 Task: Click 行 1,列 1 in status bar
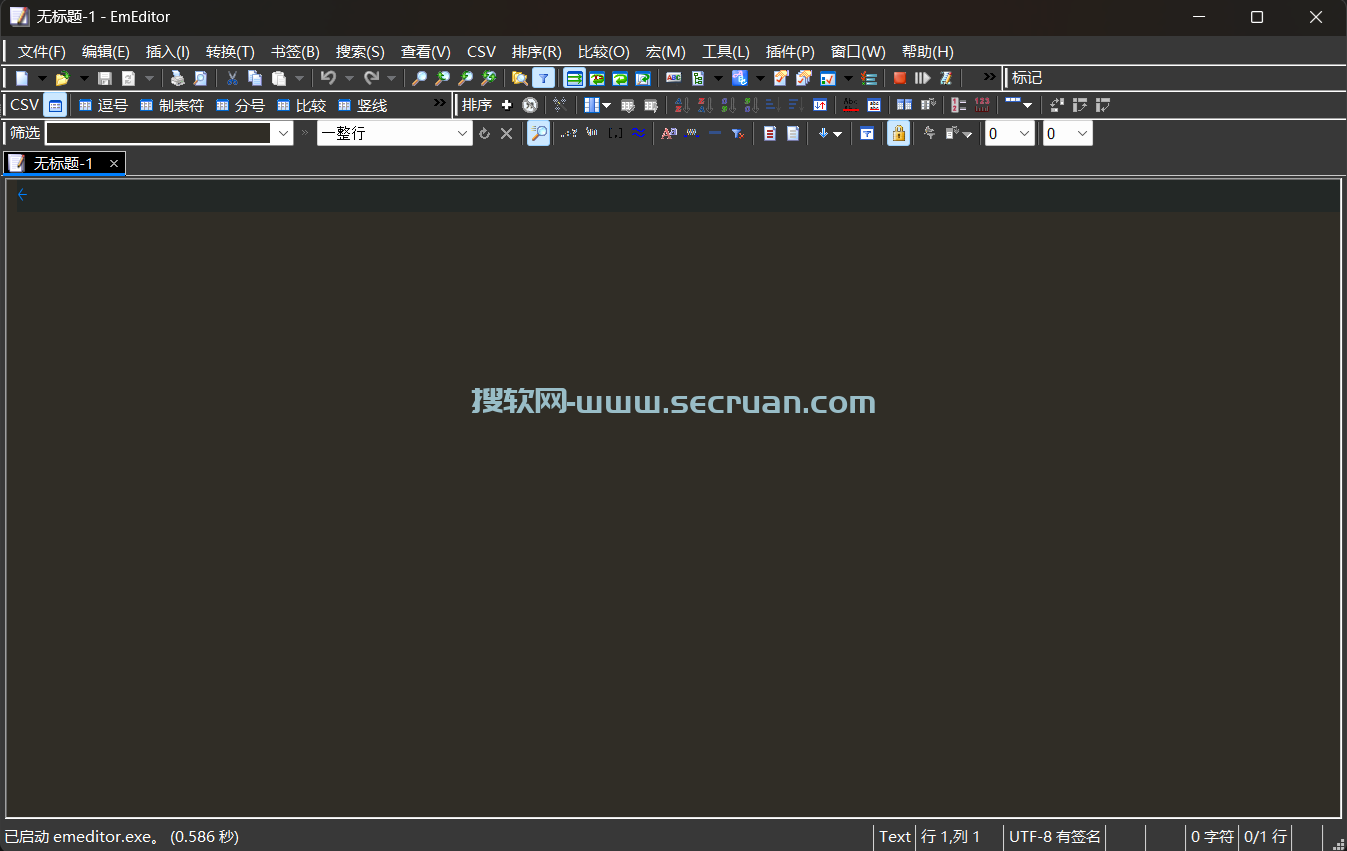(x=951, y=837)
